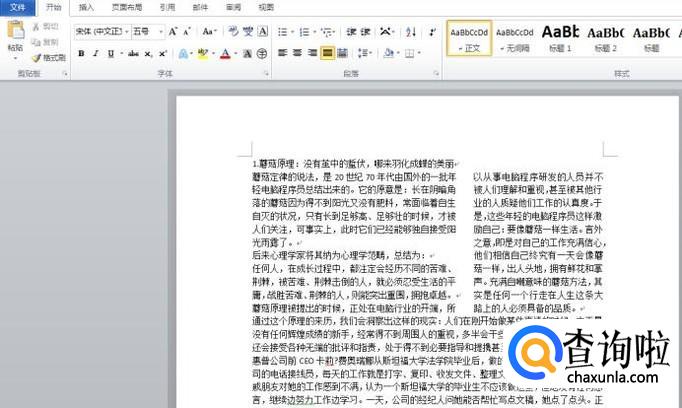Click the strikethrough (abc) icon

pyautogui.click(x=131, y=53)
